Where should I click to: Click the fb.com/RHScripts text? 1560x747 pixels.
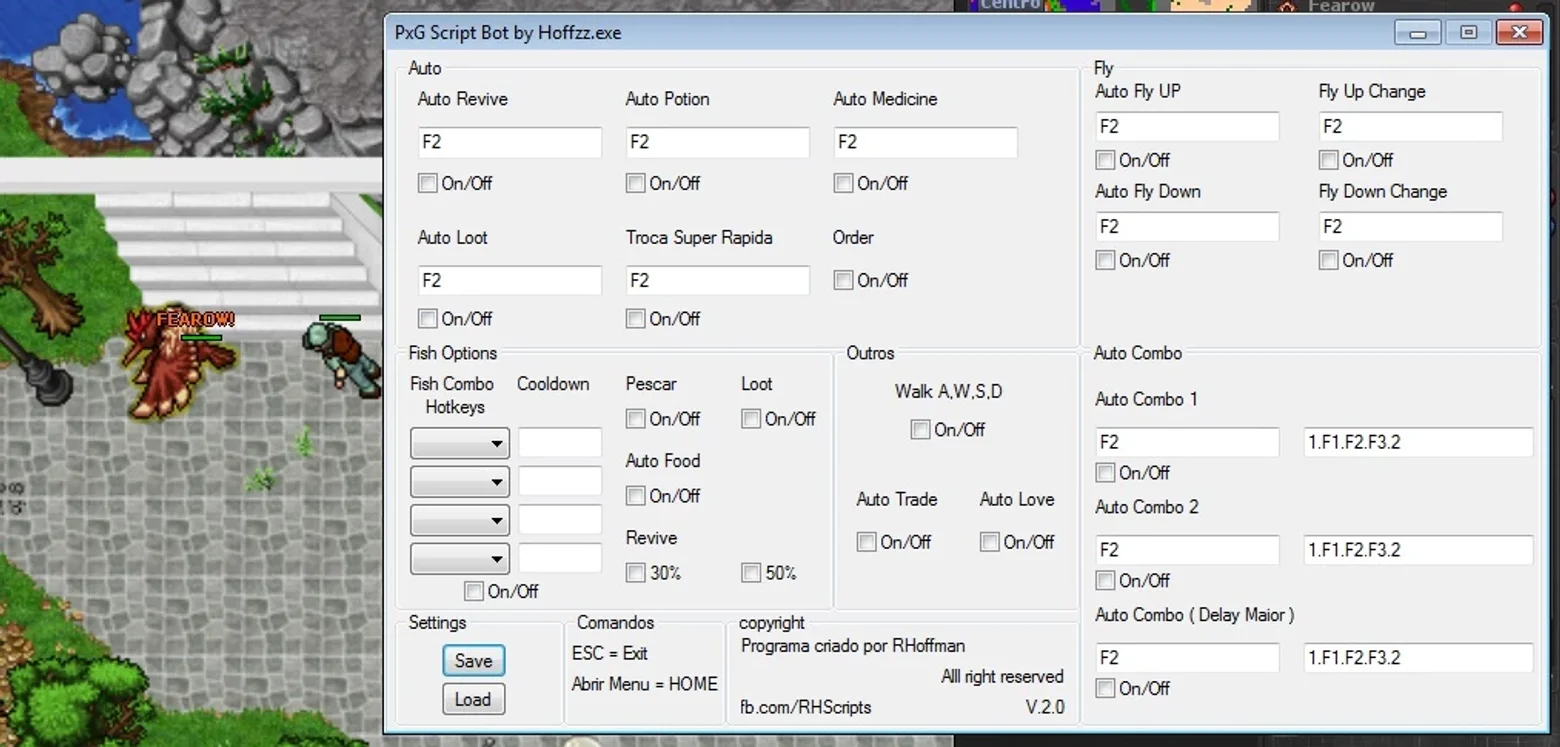(x=805, y=707)
